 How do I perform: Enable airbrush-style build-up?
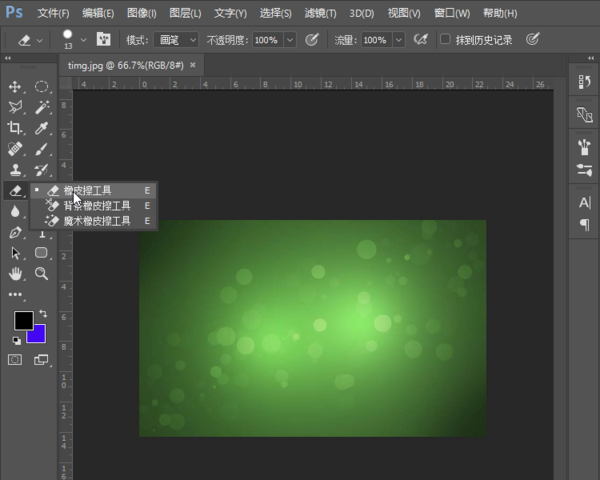click(x=420, y=39)
